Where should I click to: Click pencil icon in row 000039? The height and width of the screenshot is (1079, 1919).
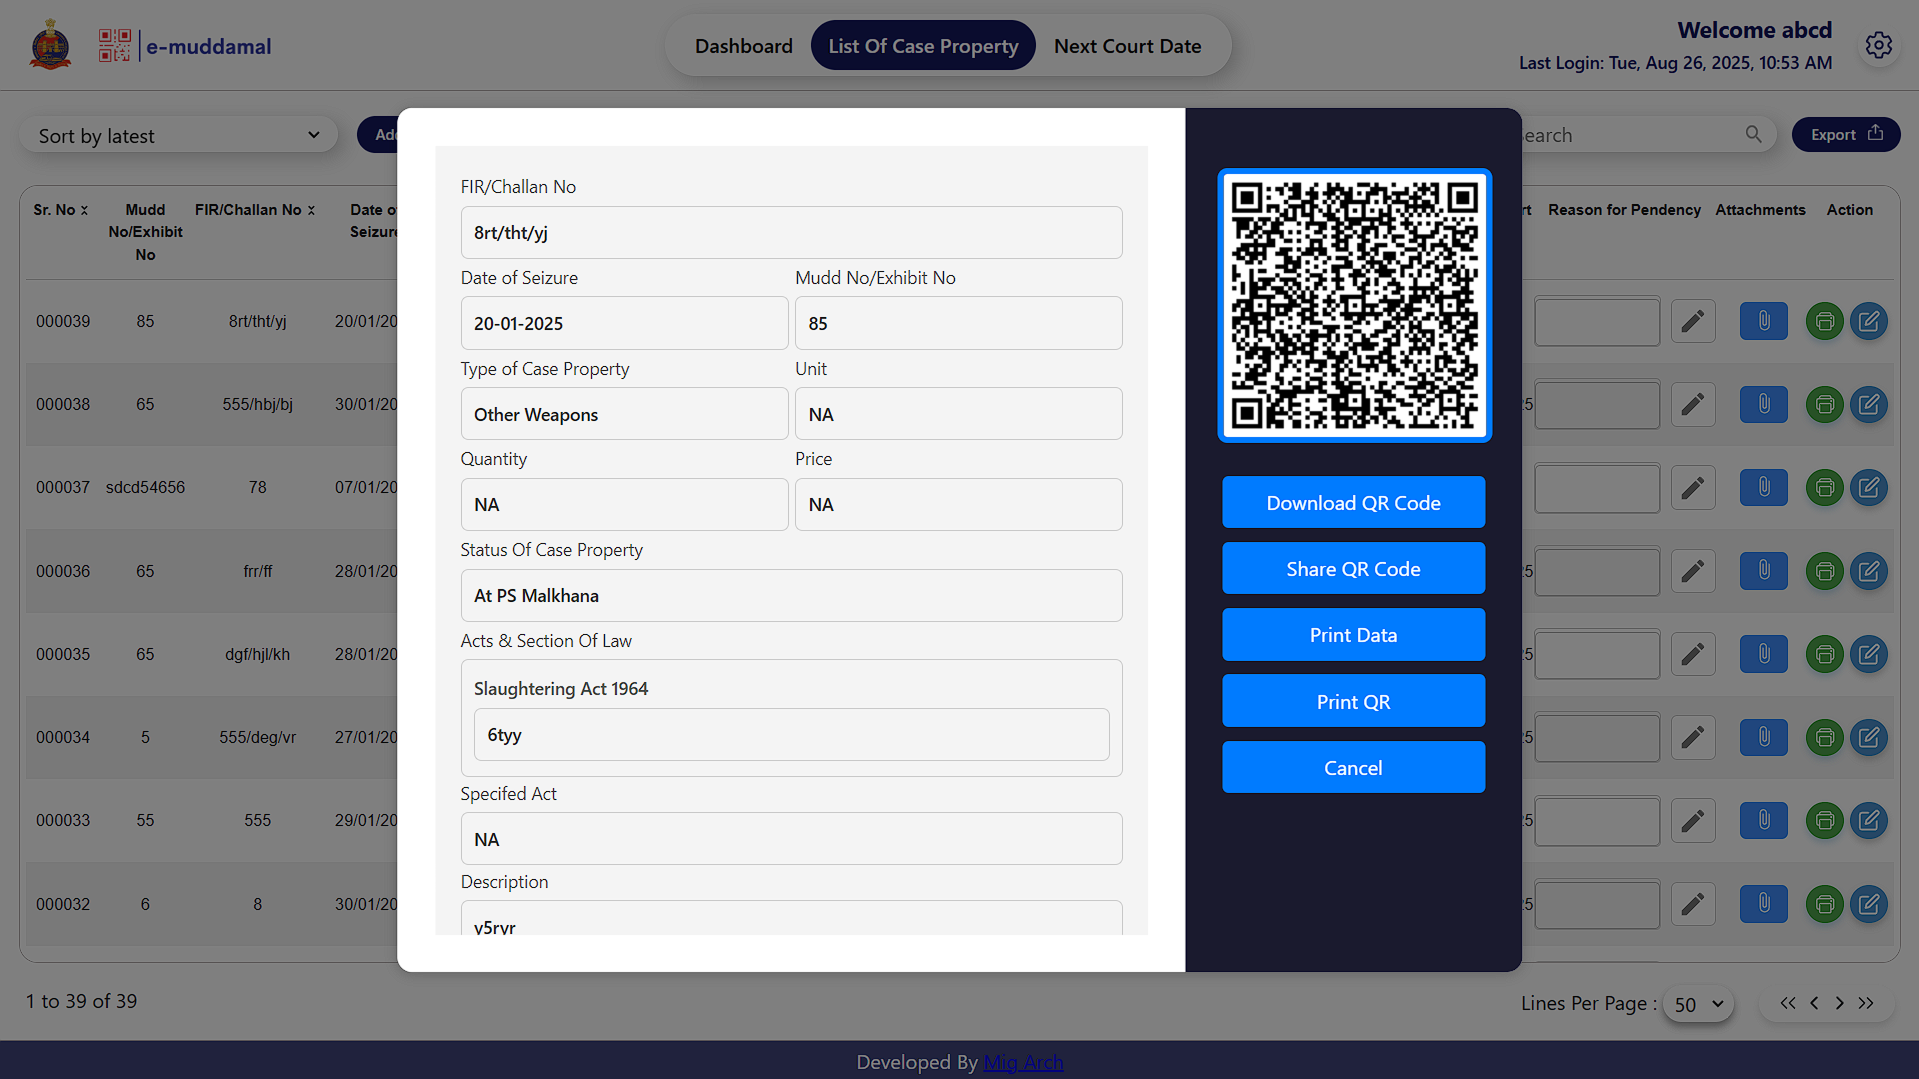(x=1692, y=321)
